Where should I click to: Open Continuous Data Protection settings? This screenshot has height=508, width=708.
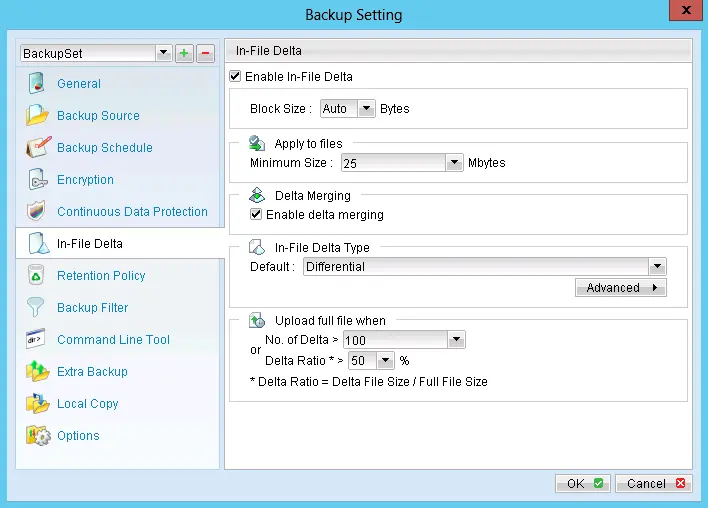[132, 211]
